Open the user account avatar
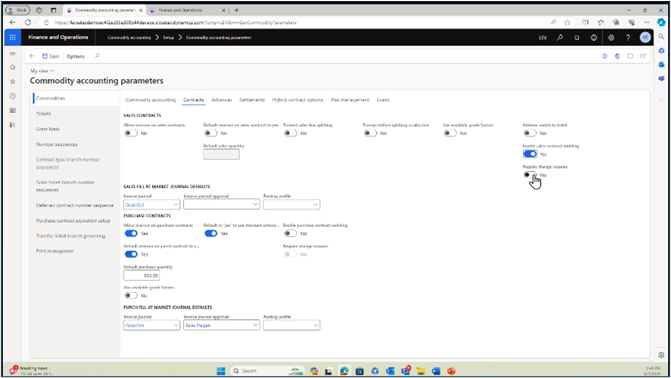 pos(645,38)
